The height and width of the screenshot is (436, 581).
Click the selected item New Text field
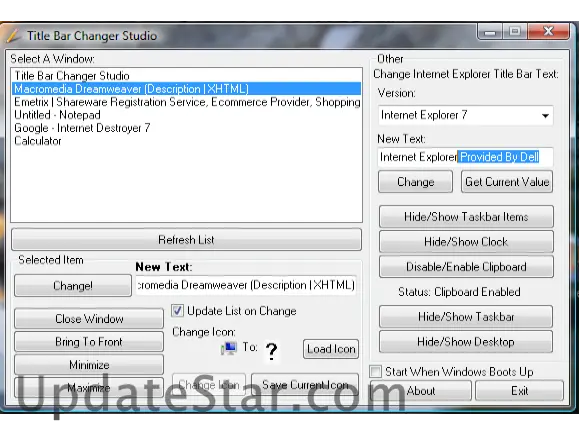click(246, 285)
